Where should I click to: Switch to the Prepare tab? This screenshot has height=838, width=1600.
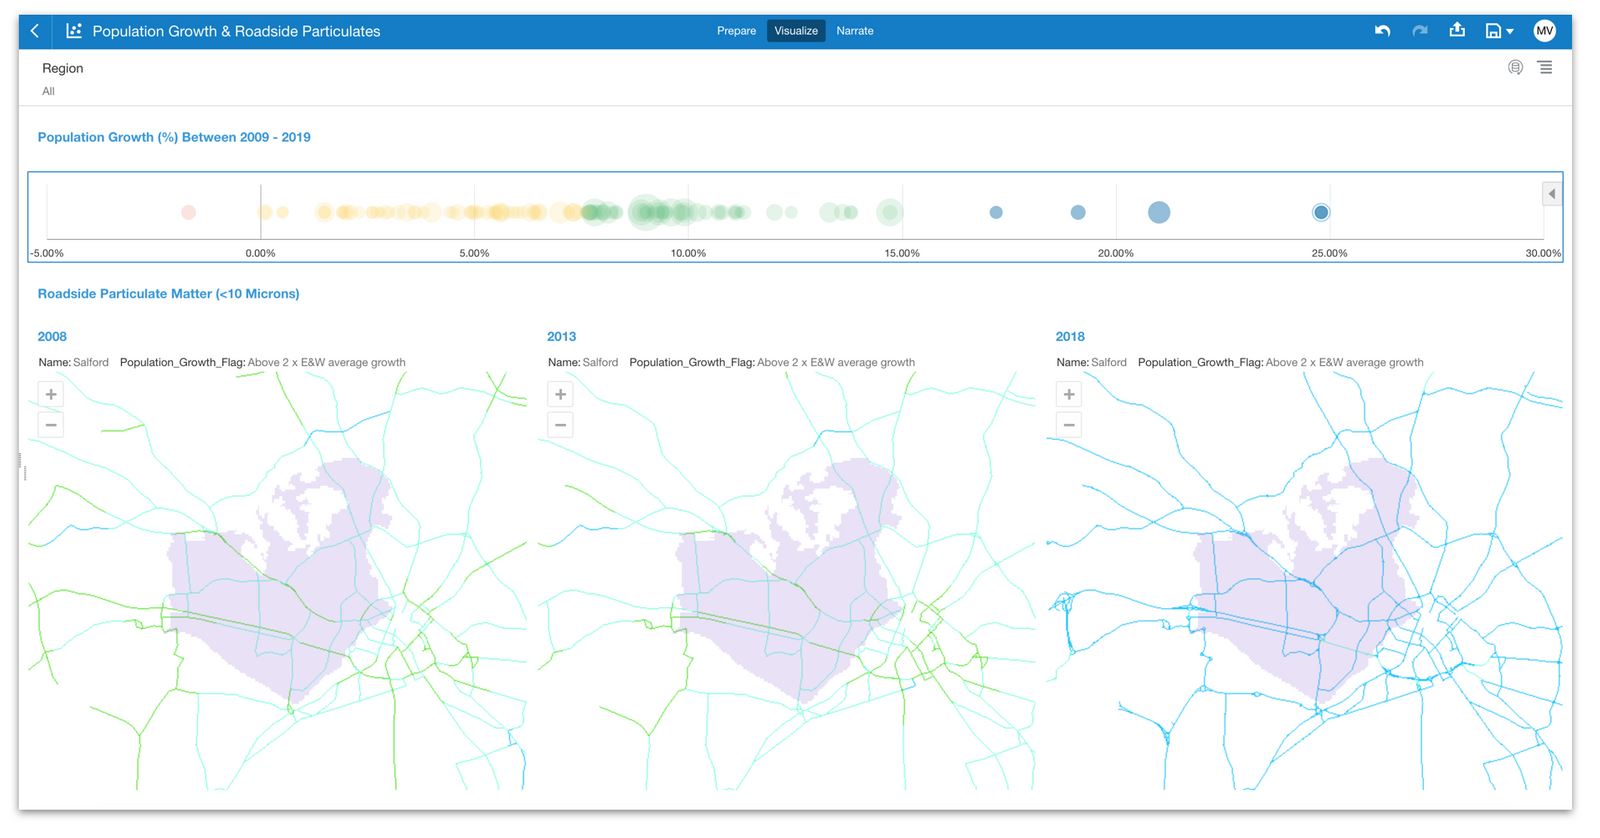tap(736, 31)
